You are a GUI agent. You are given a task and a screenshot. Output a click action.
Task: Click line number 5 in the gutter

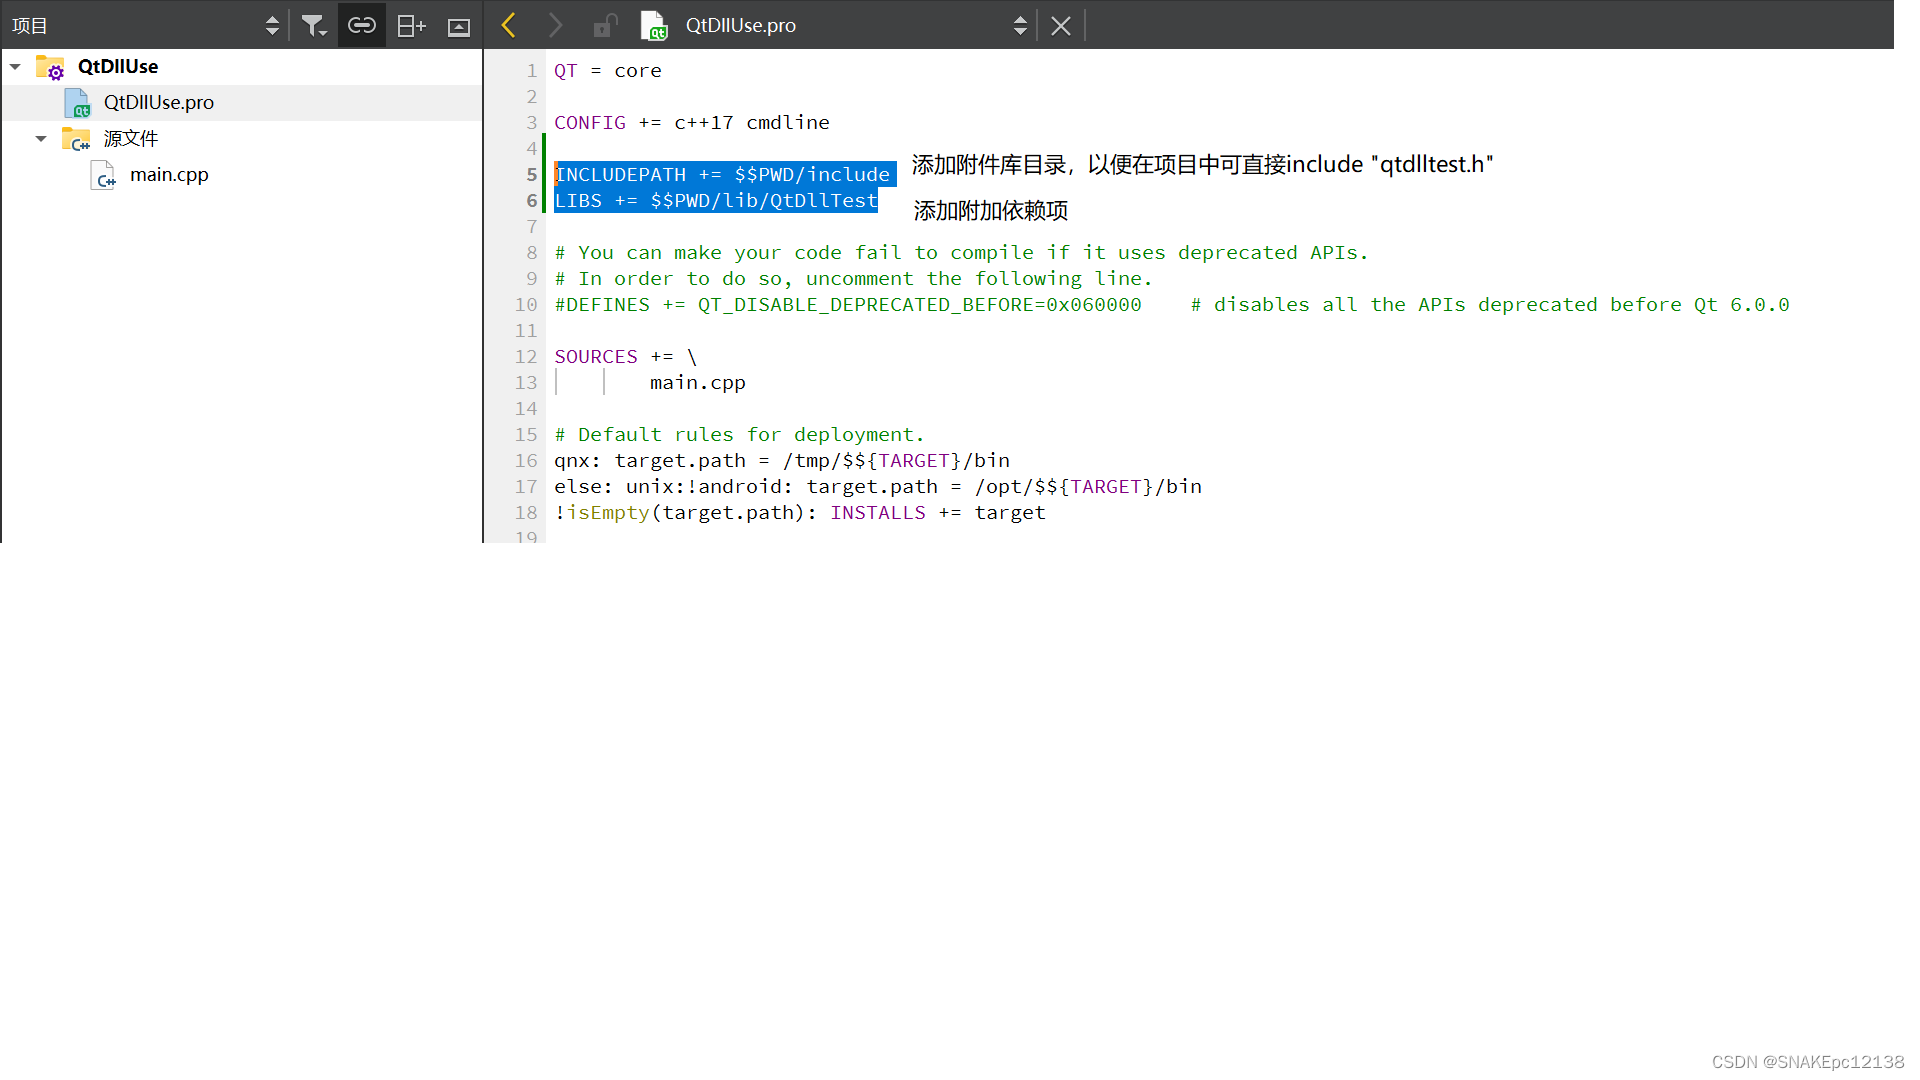coord(532,174)
